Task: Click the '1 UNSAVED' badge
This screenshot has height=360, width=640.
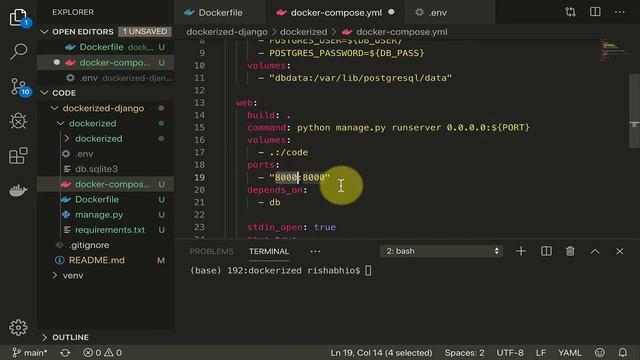Action: click(x=145, y=31)
